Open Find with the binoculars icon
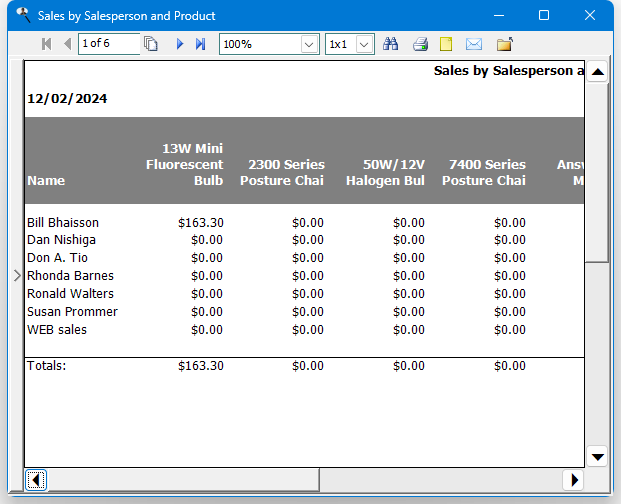The height and width of the screenshot is (504, 621). tap(391, 44)
